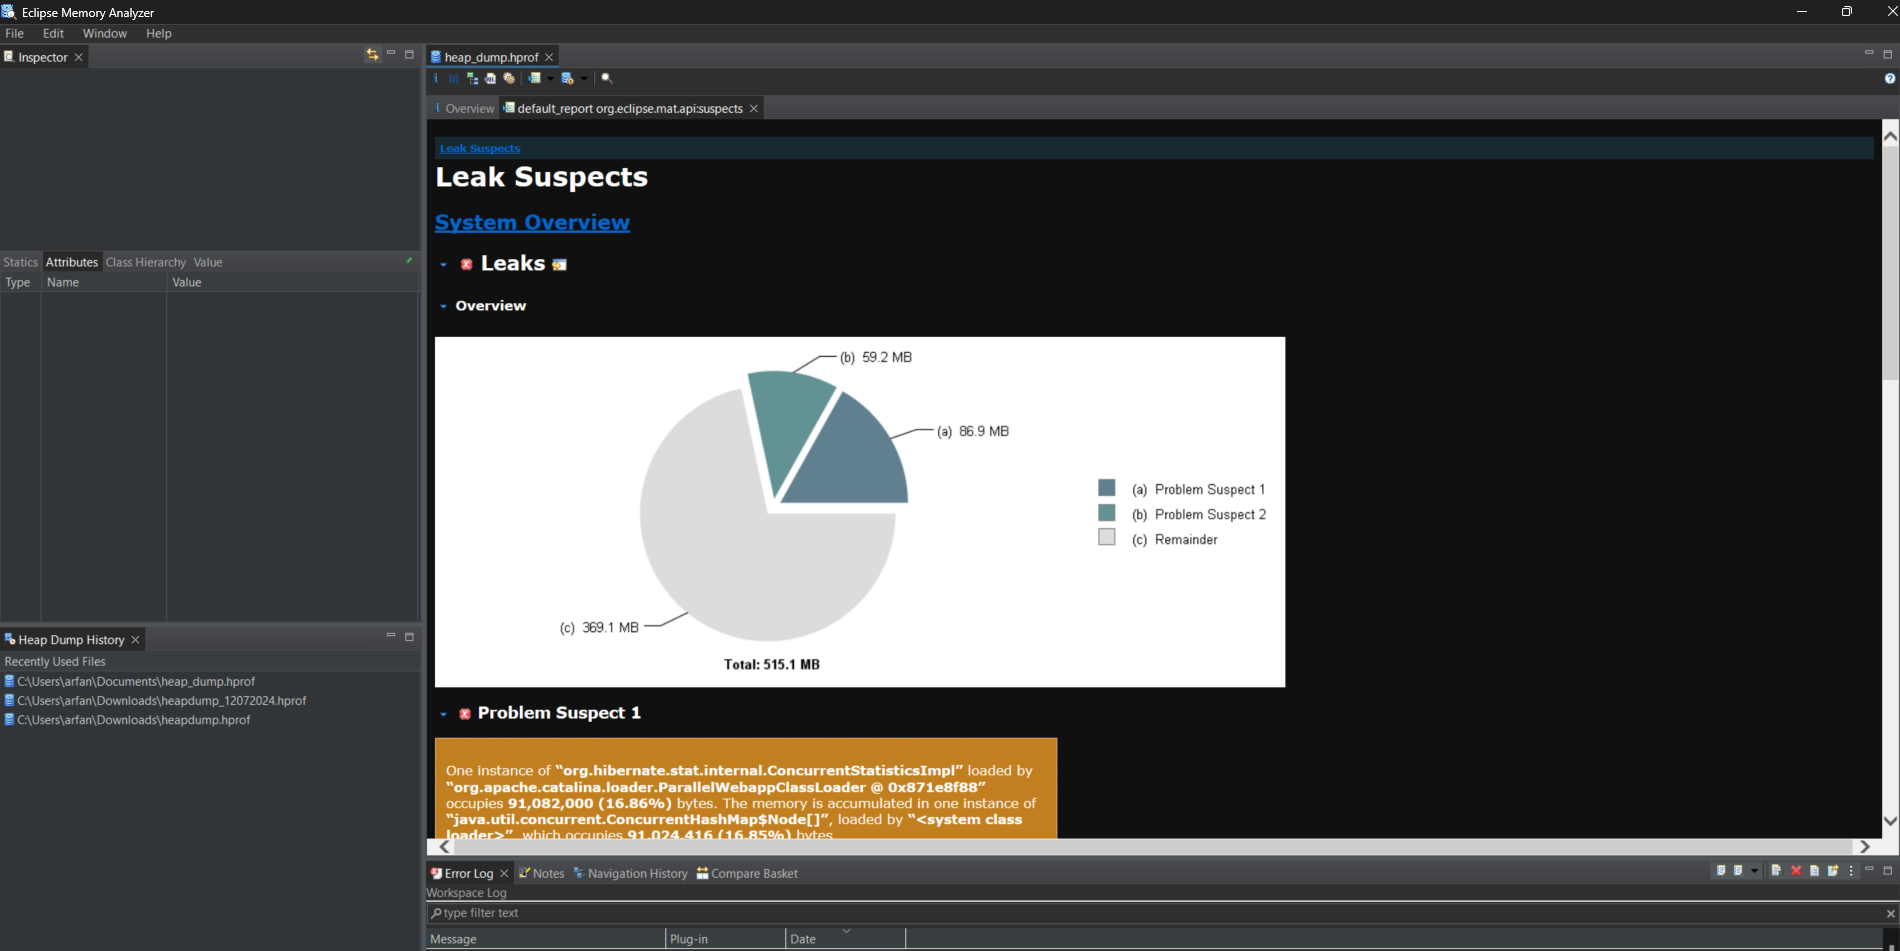Viewport: 1900px width, 951px height.
Task: Open Downloads\heapdump.hprof from recent files
Action: 128,719
